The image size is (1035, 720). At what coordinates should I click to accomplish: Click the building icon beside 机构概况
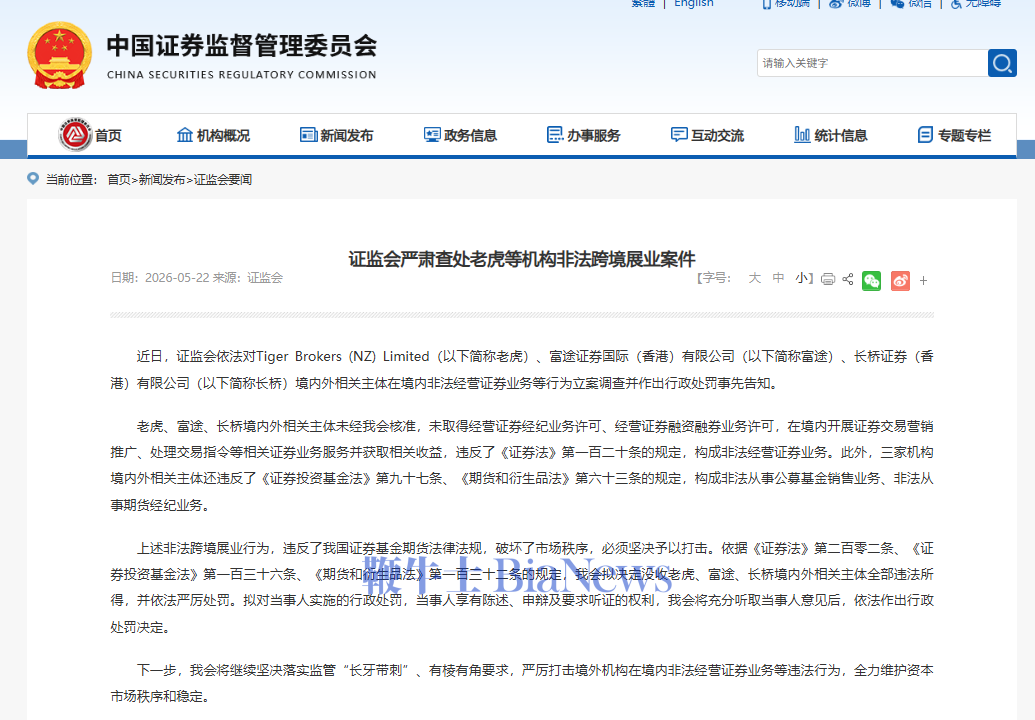[185, 135]
